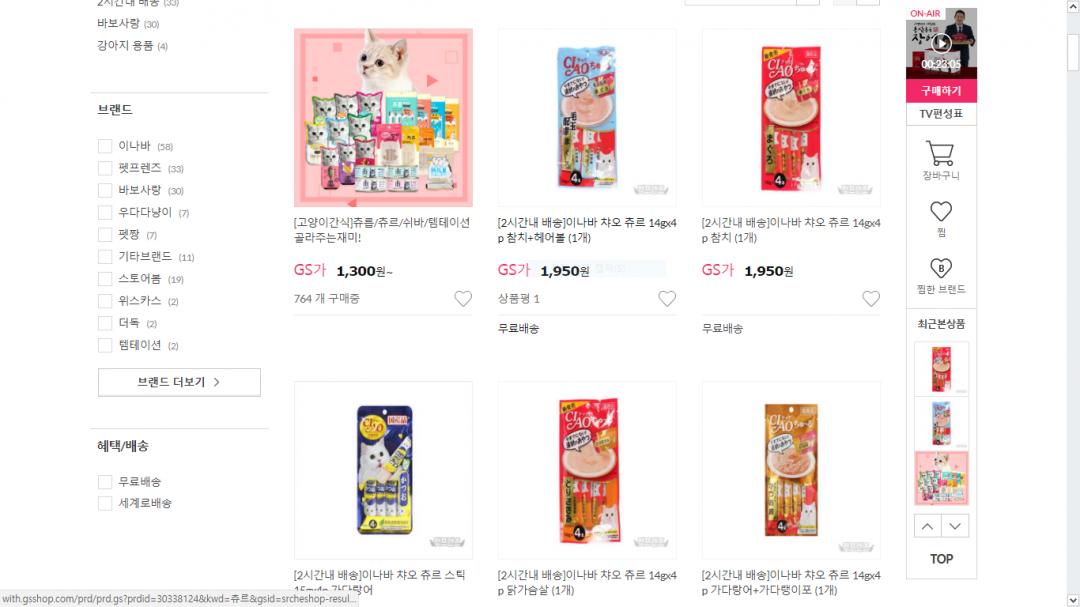The width and height of the screenshot is (1080, 607).
Task: Show next recently viewed items down arrow
Action: click(x=955, y=526)
